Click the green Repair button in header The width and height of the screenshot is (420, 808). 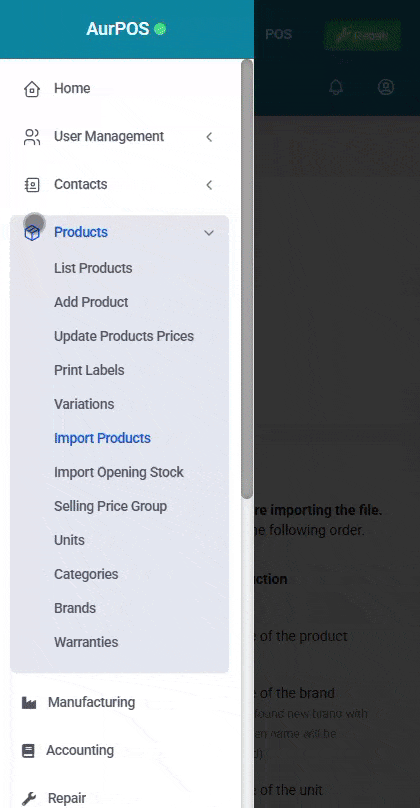click(362, 35)
